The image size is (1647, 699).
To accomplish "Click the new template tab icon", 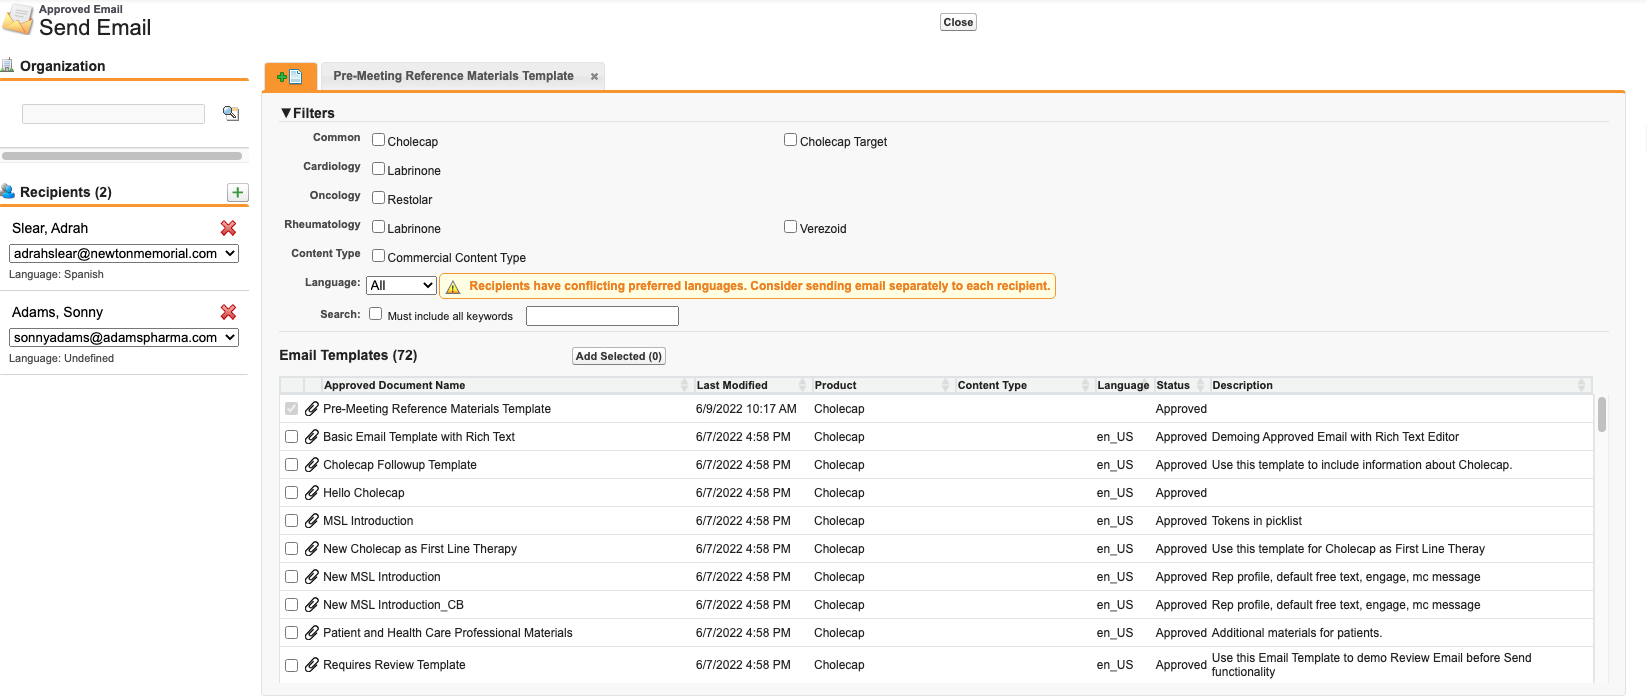I will coord(290,77).
